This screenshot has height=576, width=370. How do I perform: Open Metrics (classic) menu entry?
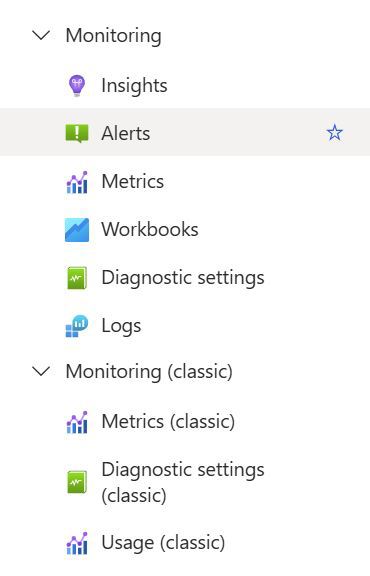click(185, 422)
